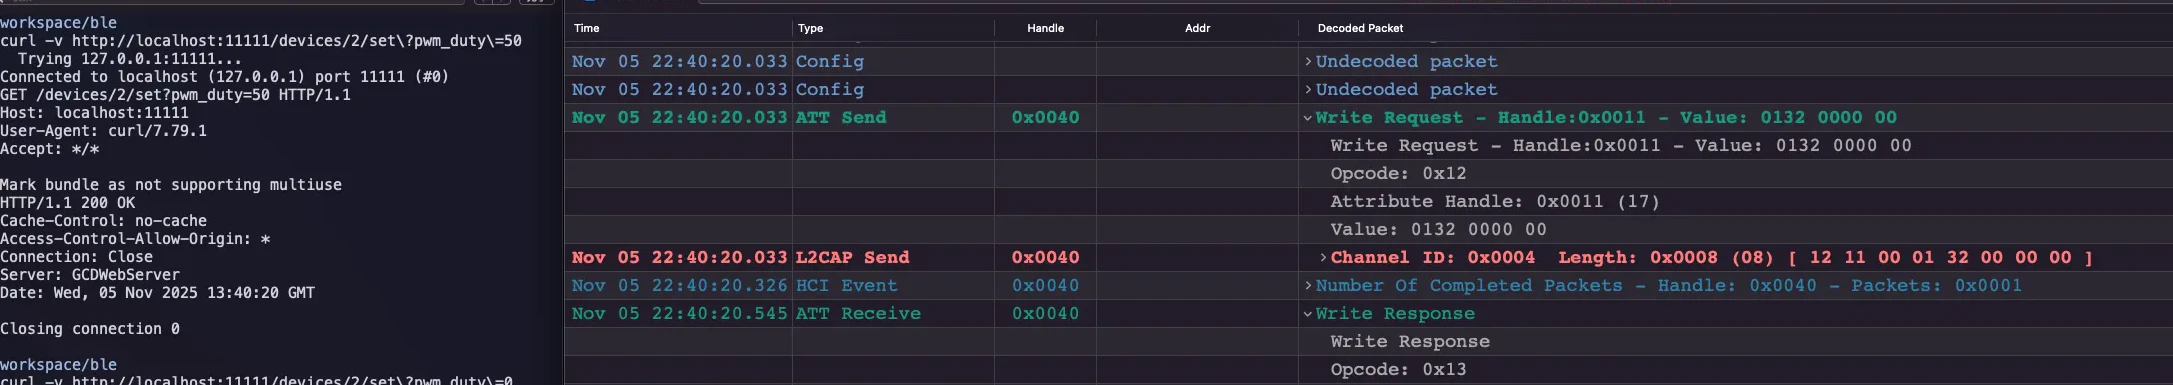Sort by the Time column header
2173x385 pixels.
(587, 28)
